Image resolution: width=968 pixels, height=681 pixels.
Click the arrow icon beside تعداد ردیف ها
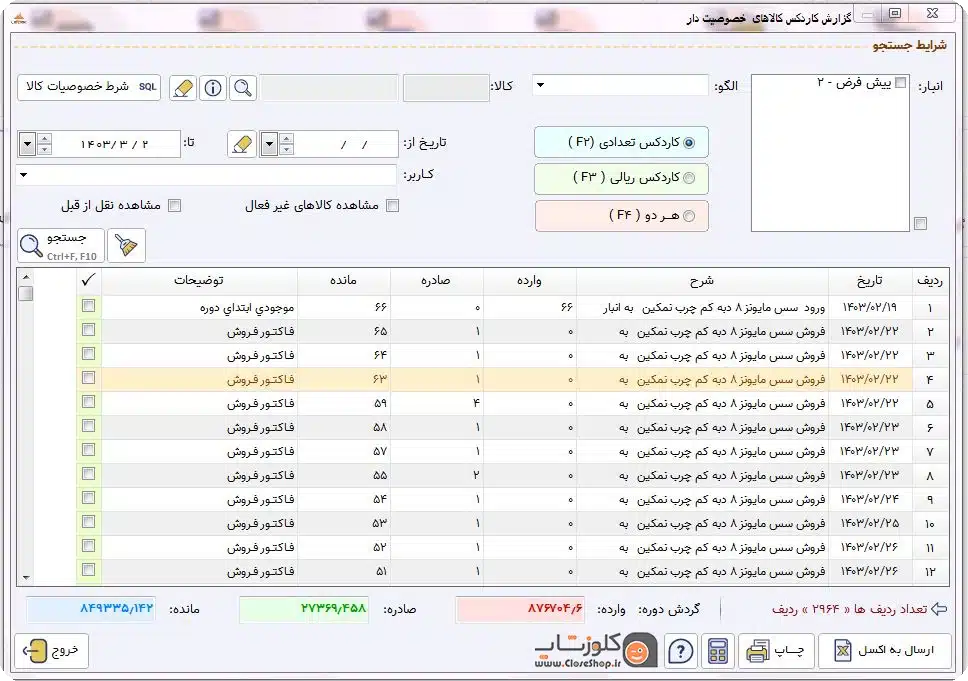939,609
